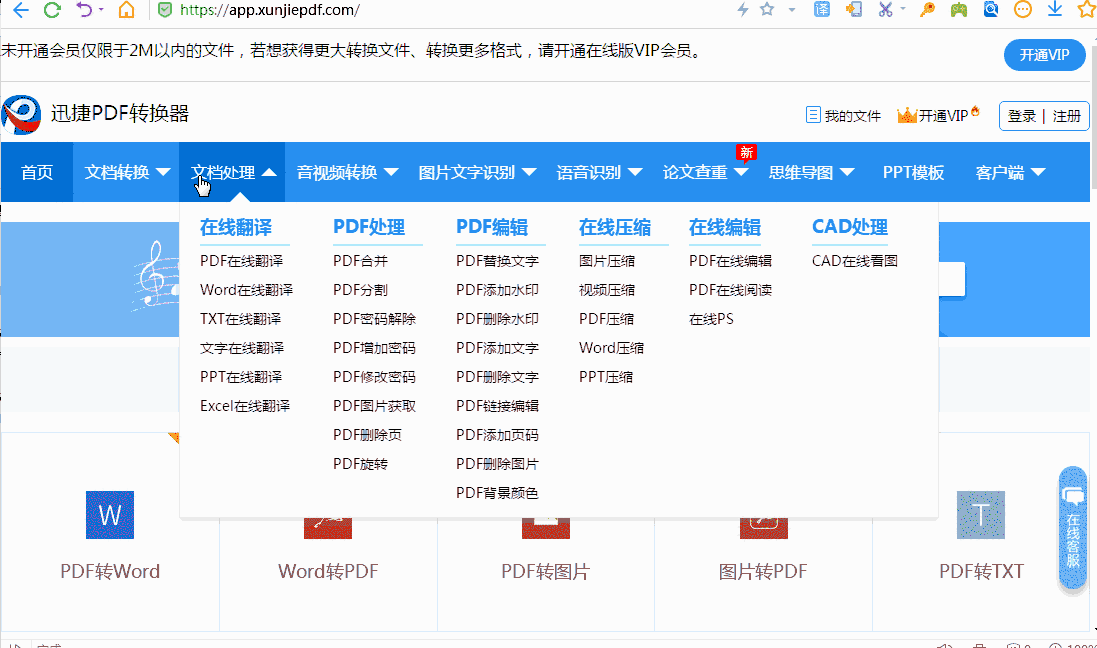Click the undo close-tab arrow icon

[x=84, y=10]
